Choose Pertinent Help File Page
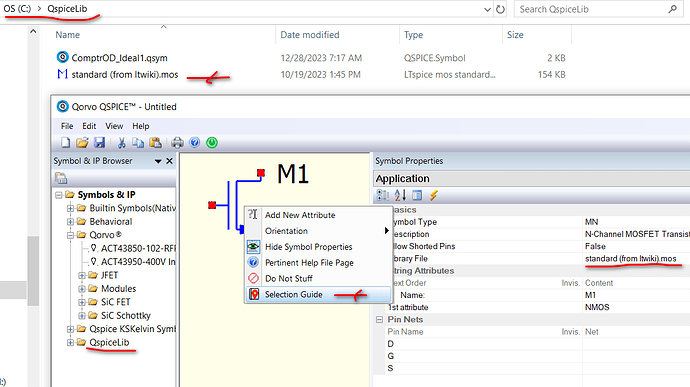Screen dimensions: 690x387 (318, 262)
